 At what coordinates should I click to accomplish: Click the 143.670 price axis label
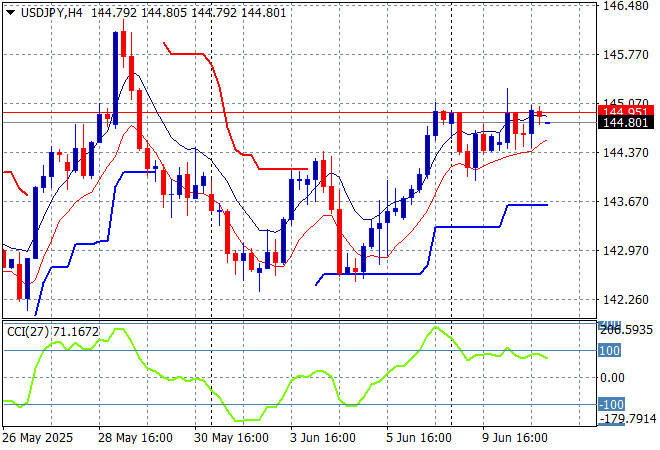(x=626, y=201)
